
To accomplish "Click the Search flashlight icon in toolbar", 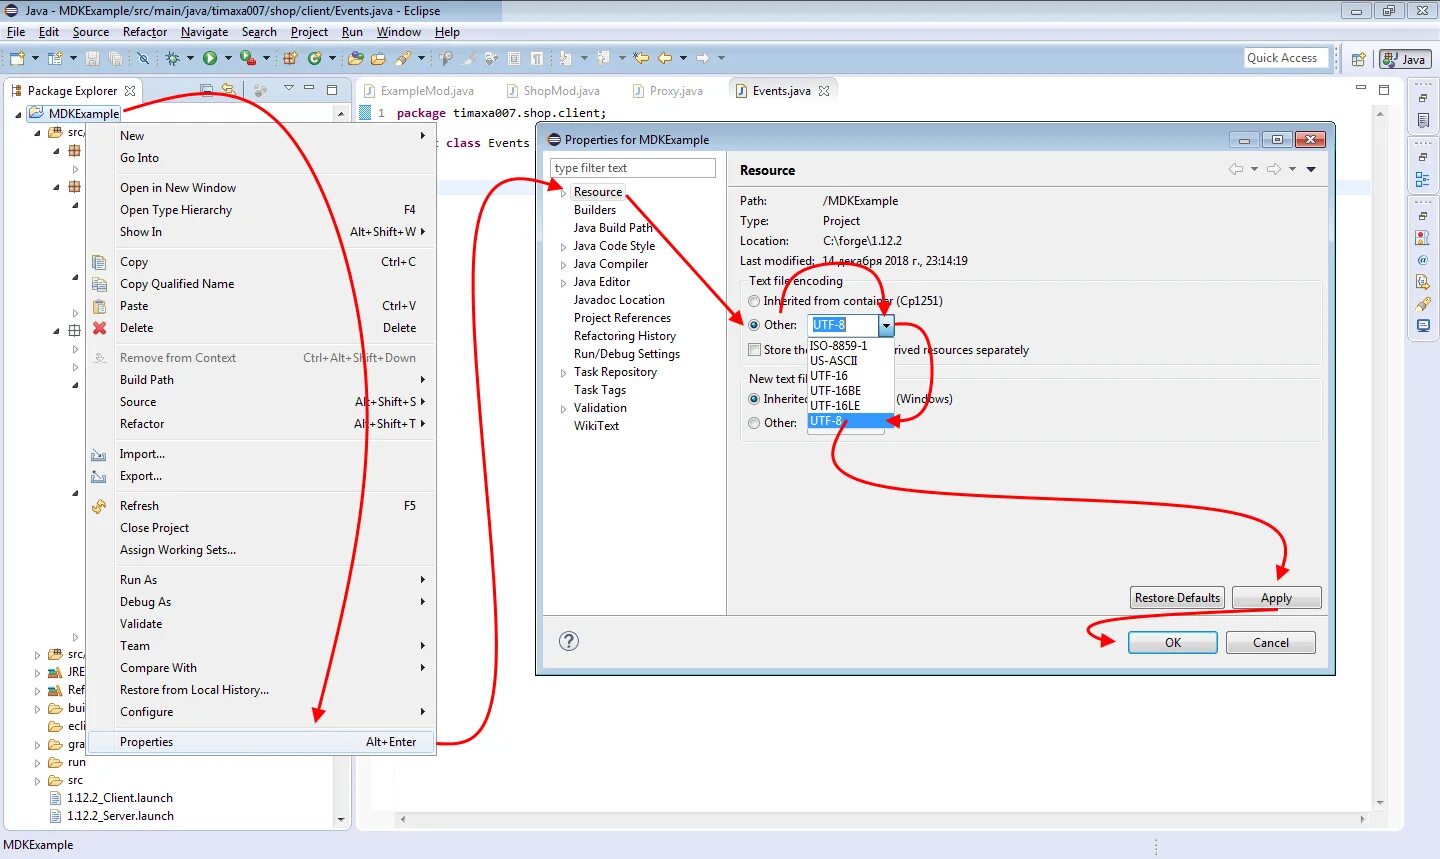I will click(x=402, y=58).
